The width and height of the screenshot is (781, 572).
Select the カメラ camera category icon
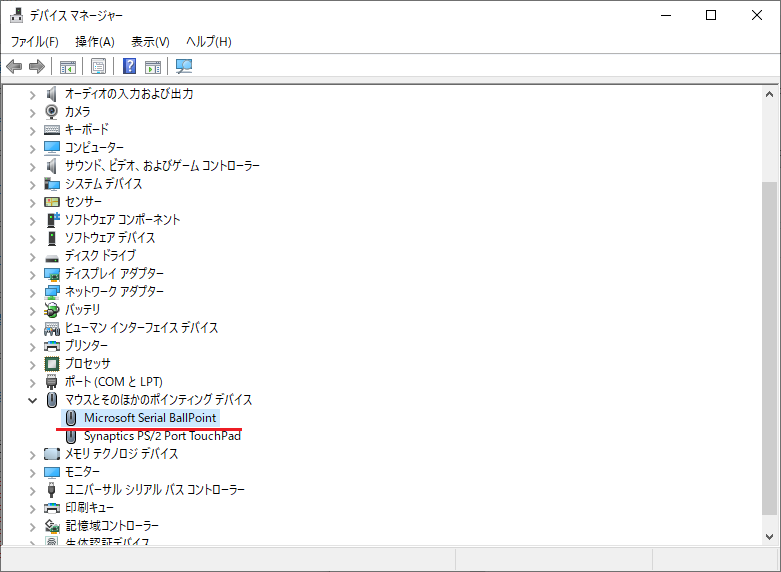52,112
